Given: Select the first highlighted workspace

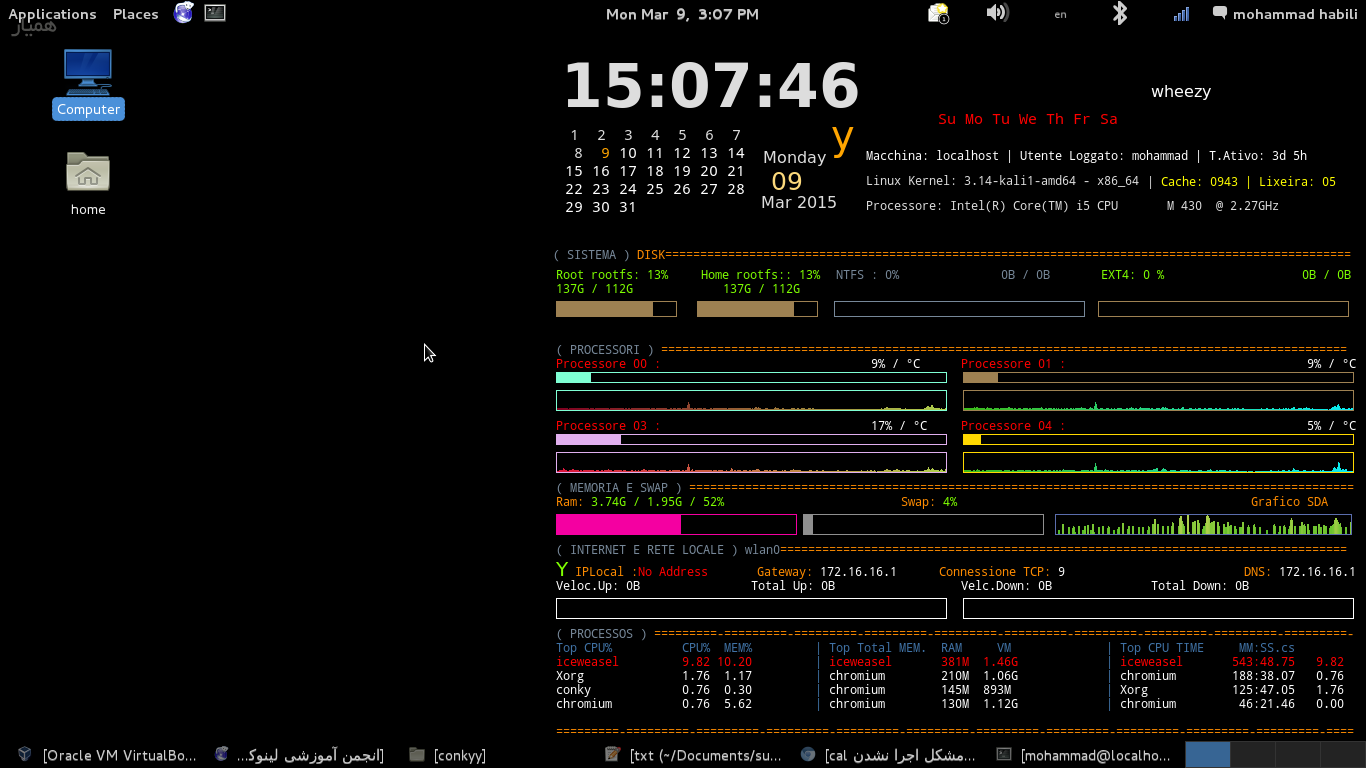Looking at the screenshot, I should pyautogui.click(x=1207, y=754).
